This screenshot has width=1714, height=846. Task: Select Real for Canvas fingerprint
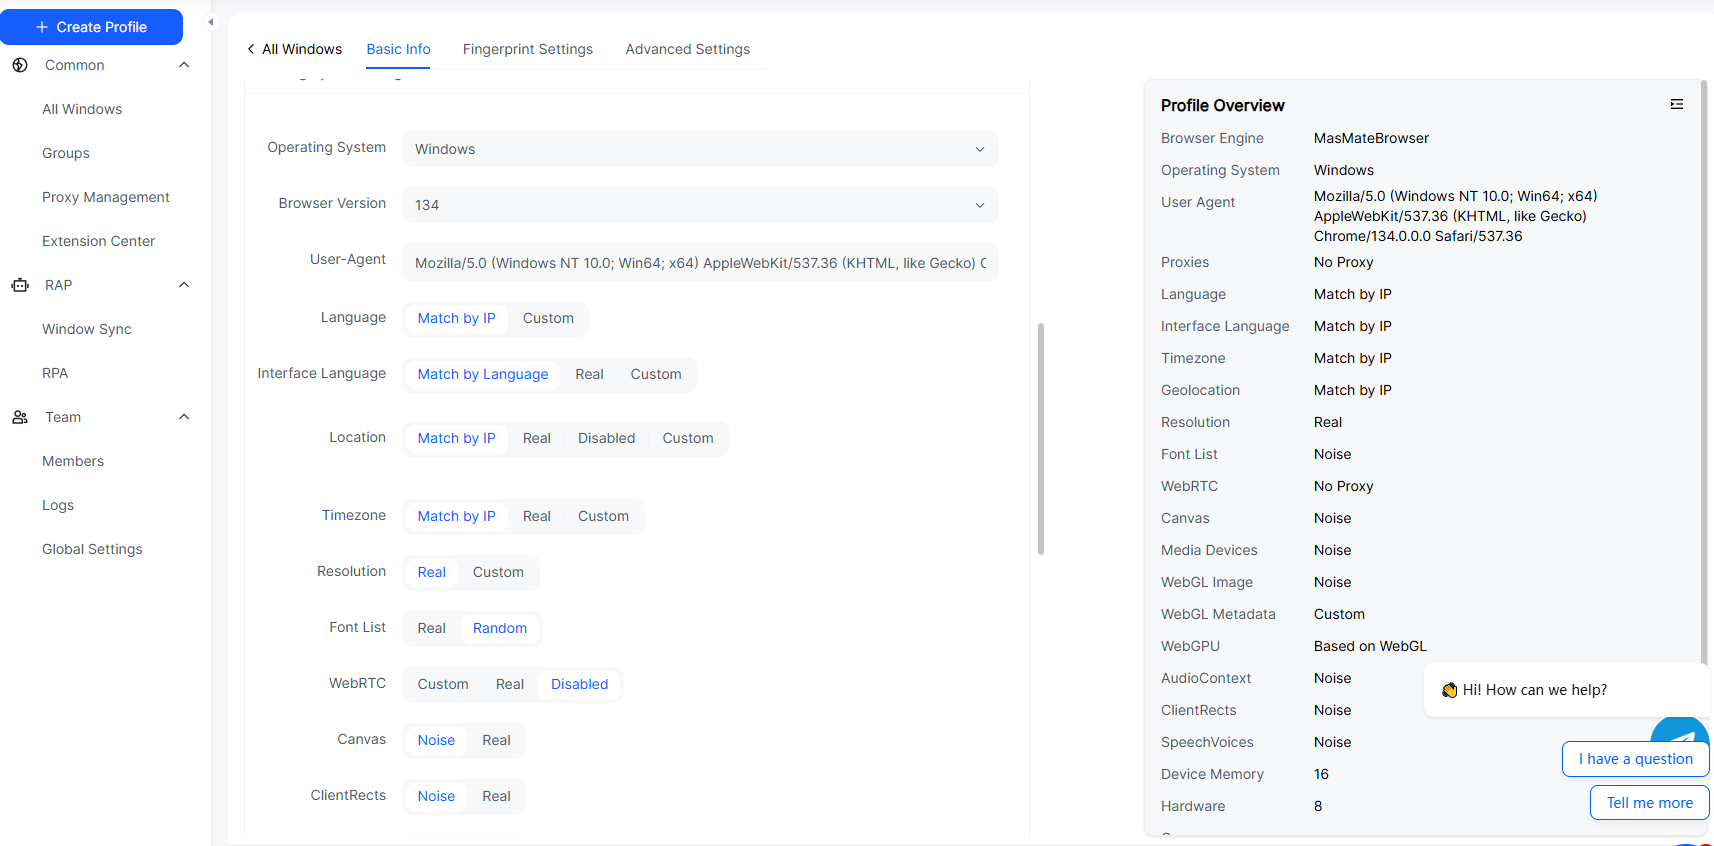click(496, 740)
